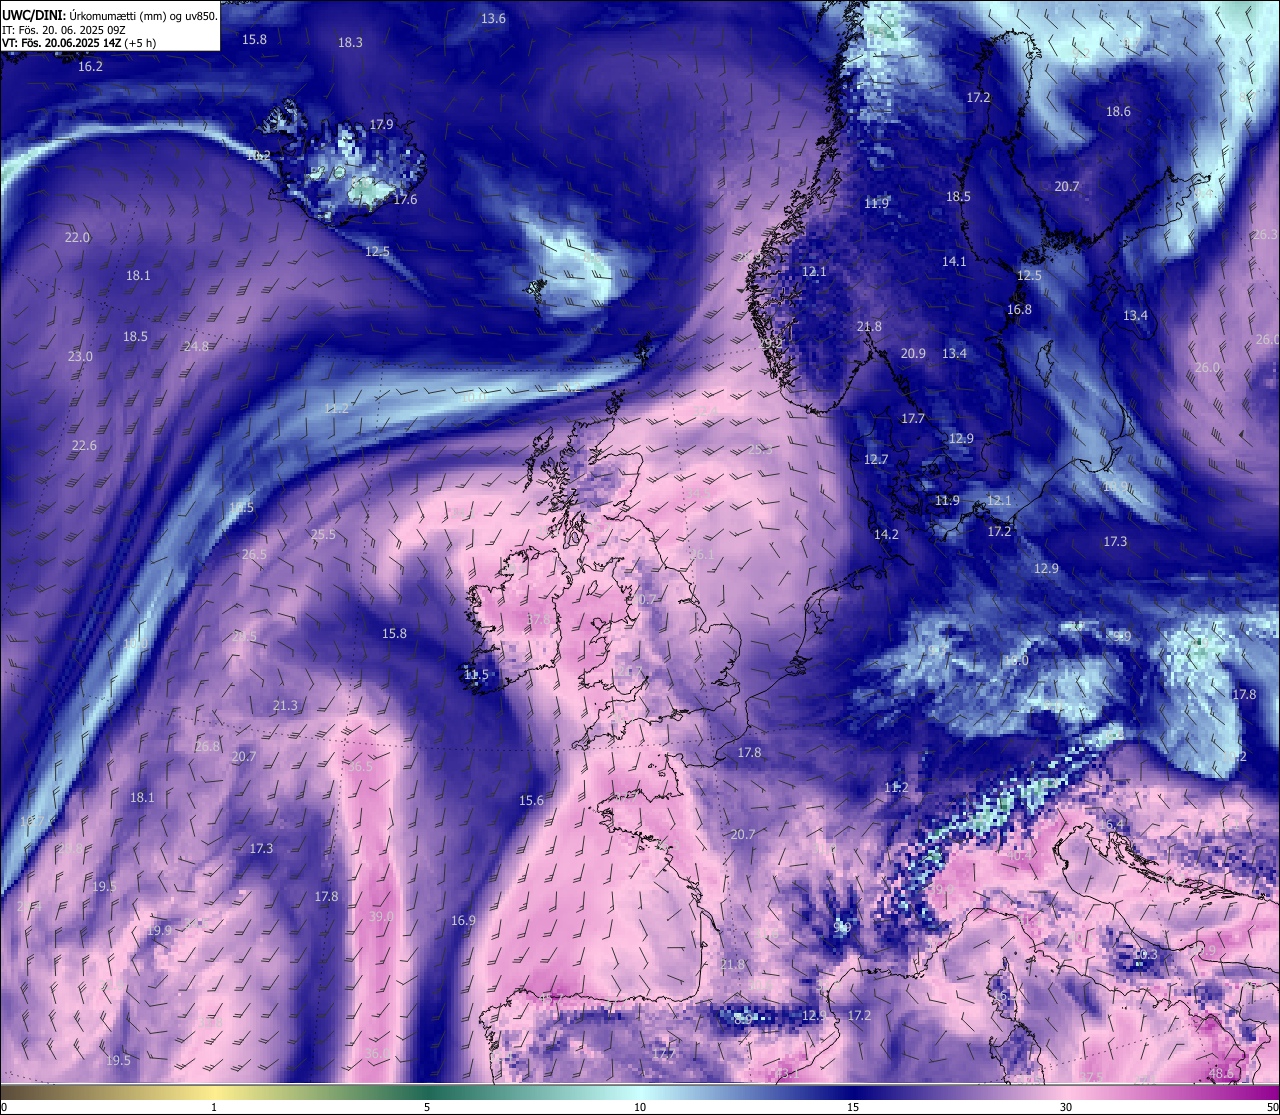Screen dimensions: 1280x1115
Task: Click the 1 label on color scale
Action: pyautogui.click(x=214, y=1107)
